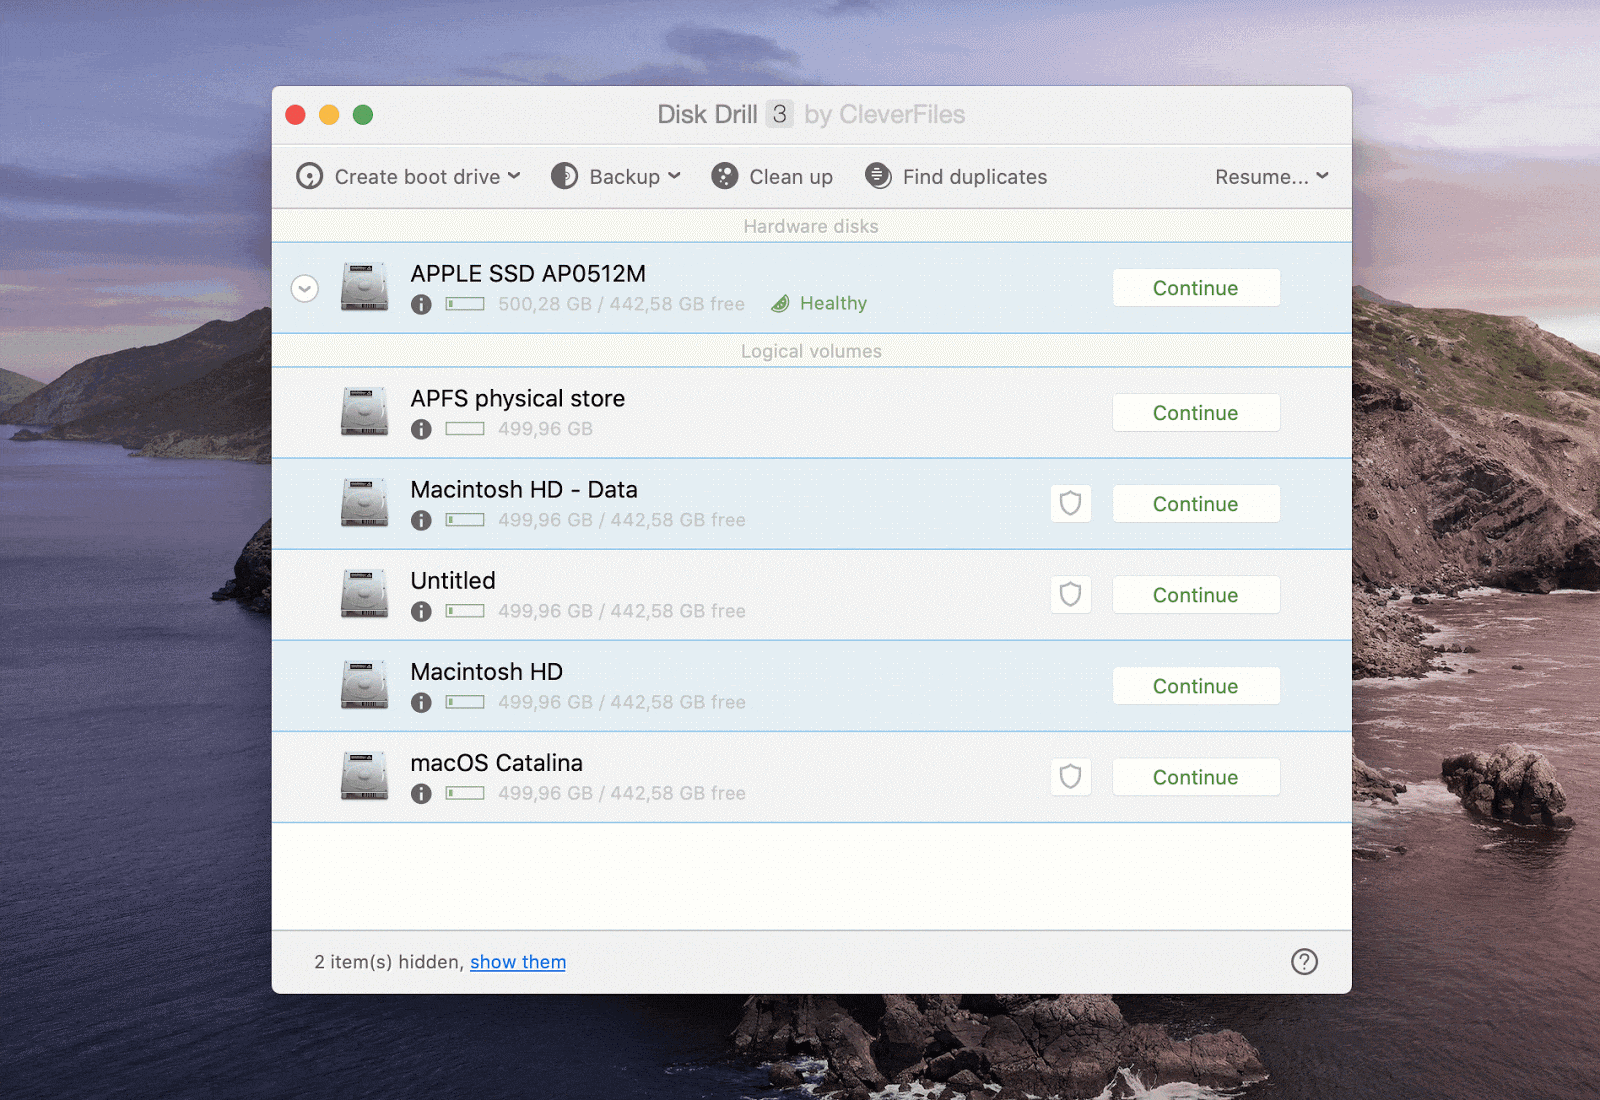This screenshot has height=1100, width=1600.
Task: Open the Backup dropdown arrow
Action: (x=674, y=176)
